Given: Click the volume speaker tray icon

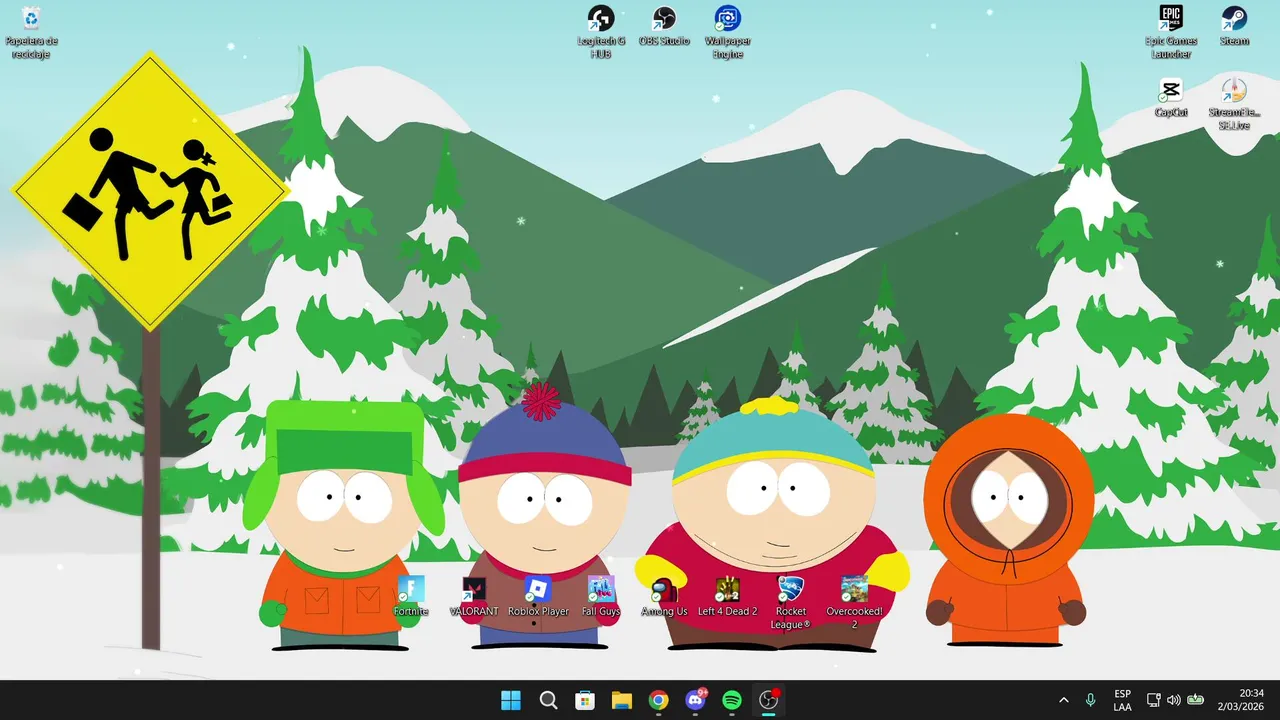Looking at the screenshot, I should (1173, 700).
